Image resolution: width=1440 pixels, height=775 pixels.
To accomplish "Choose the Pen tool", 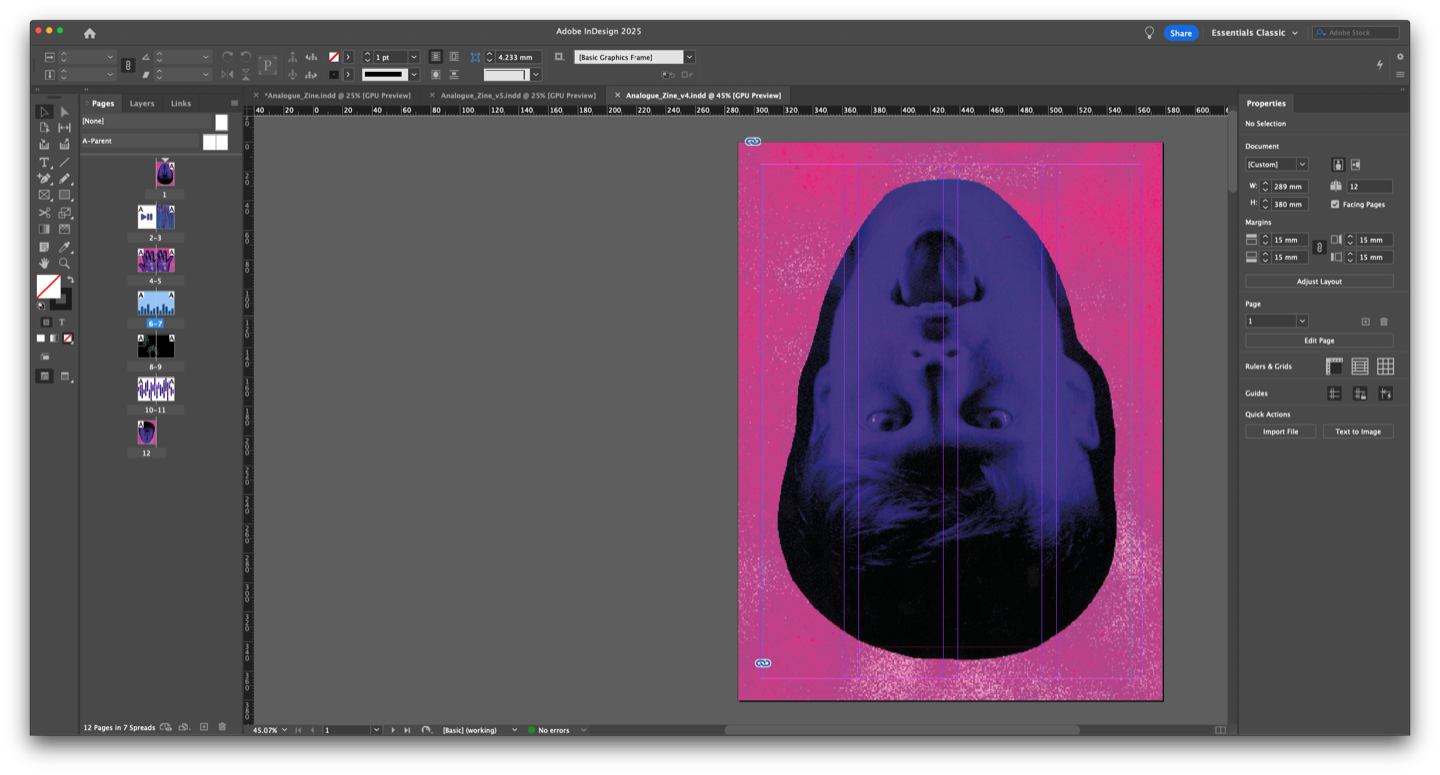I will pyautogui.click(x=44, y=179).
